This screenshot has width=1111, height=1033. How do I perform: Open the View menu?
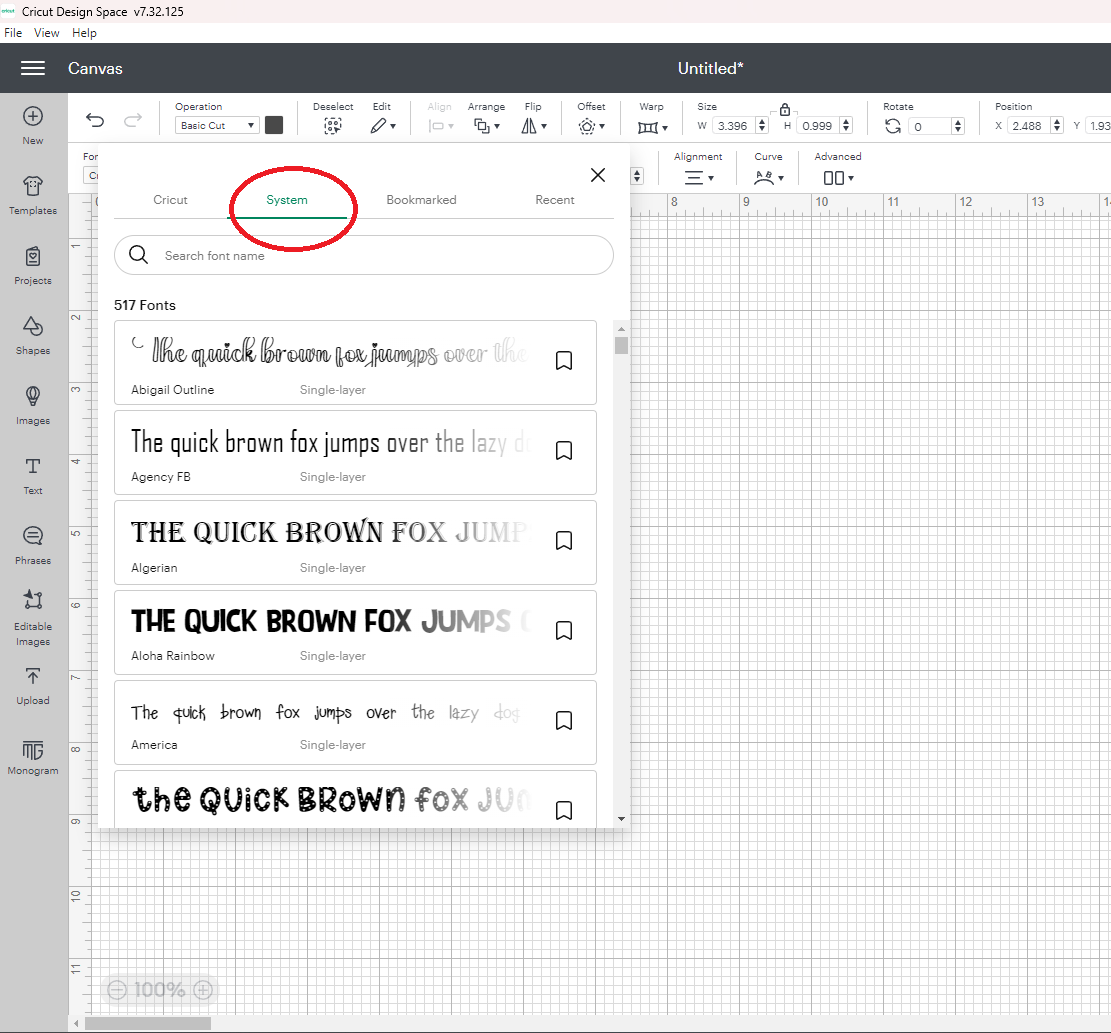pos(47,33)
